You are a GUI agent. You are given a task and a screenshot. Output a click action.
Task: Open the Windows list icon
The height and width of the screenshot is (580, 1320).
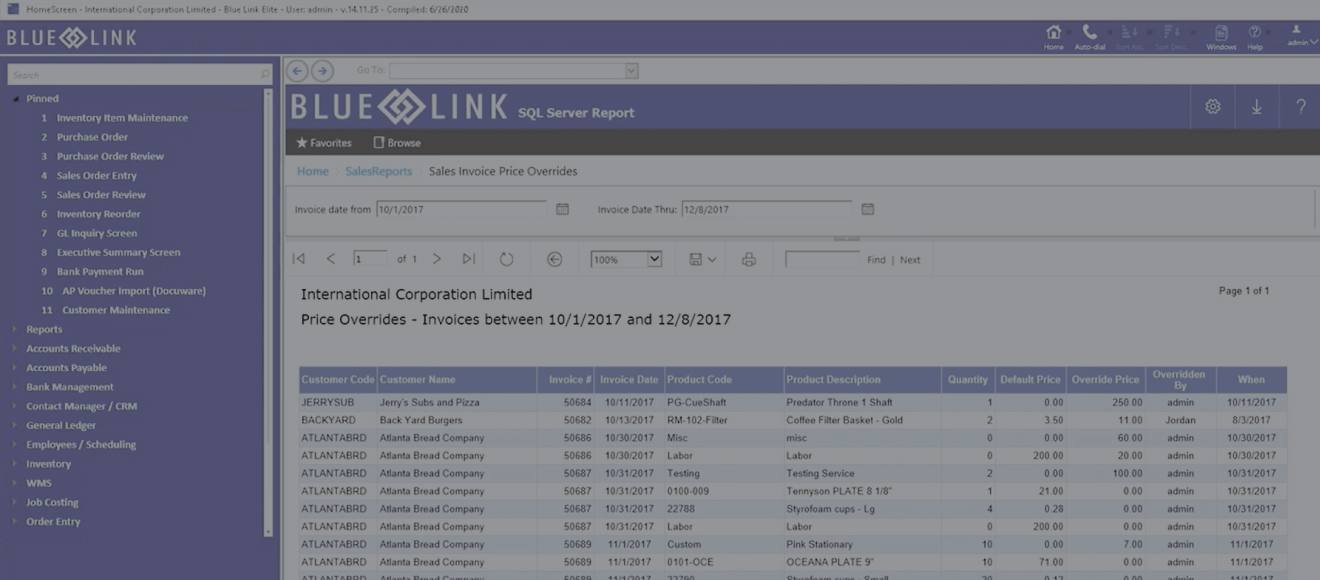pyautogui.click(x=1221, y=35)
